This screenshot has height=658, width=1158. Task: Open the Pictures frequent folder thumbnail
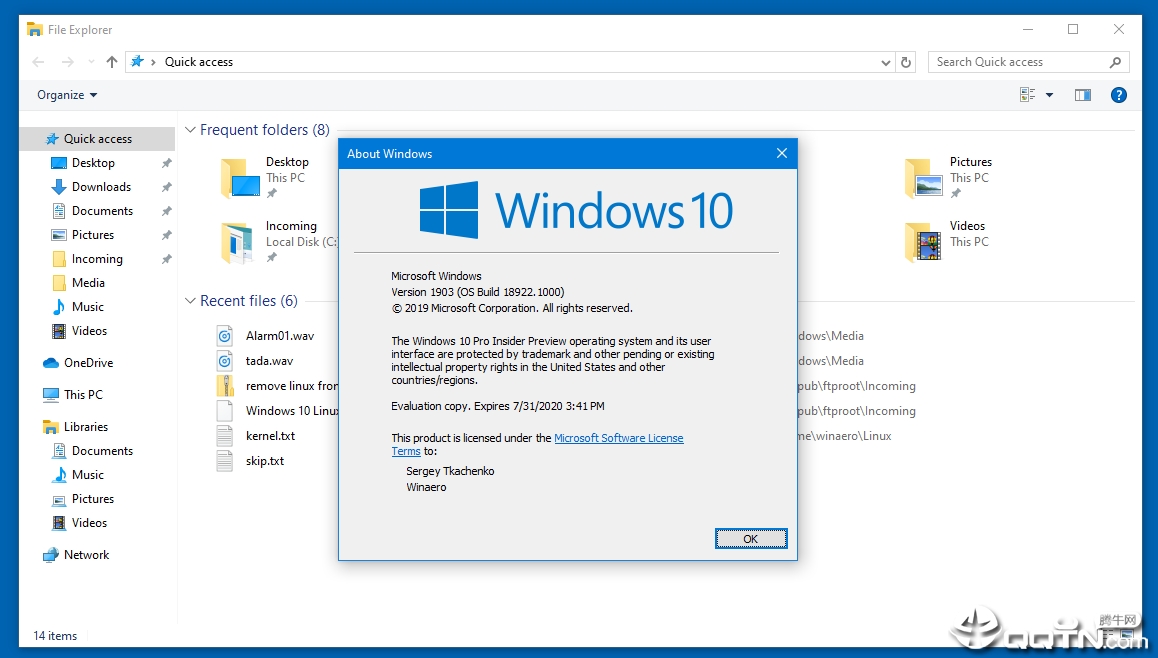[923, 178]
